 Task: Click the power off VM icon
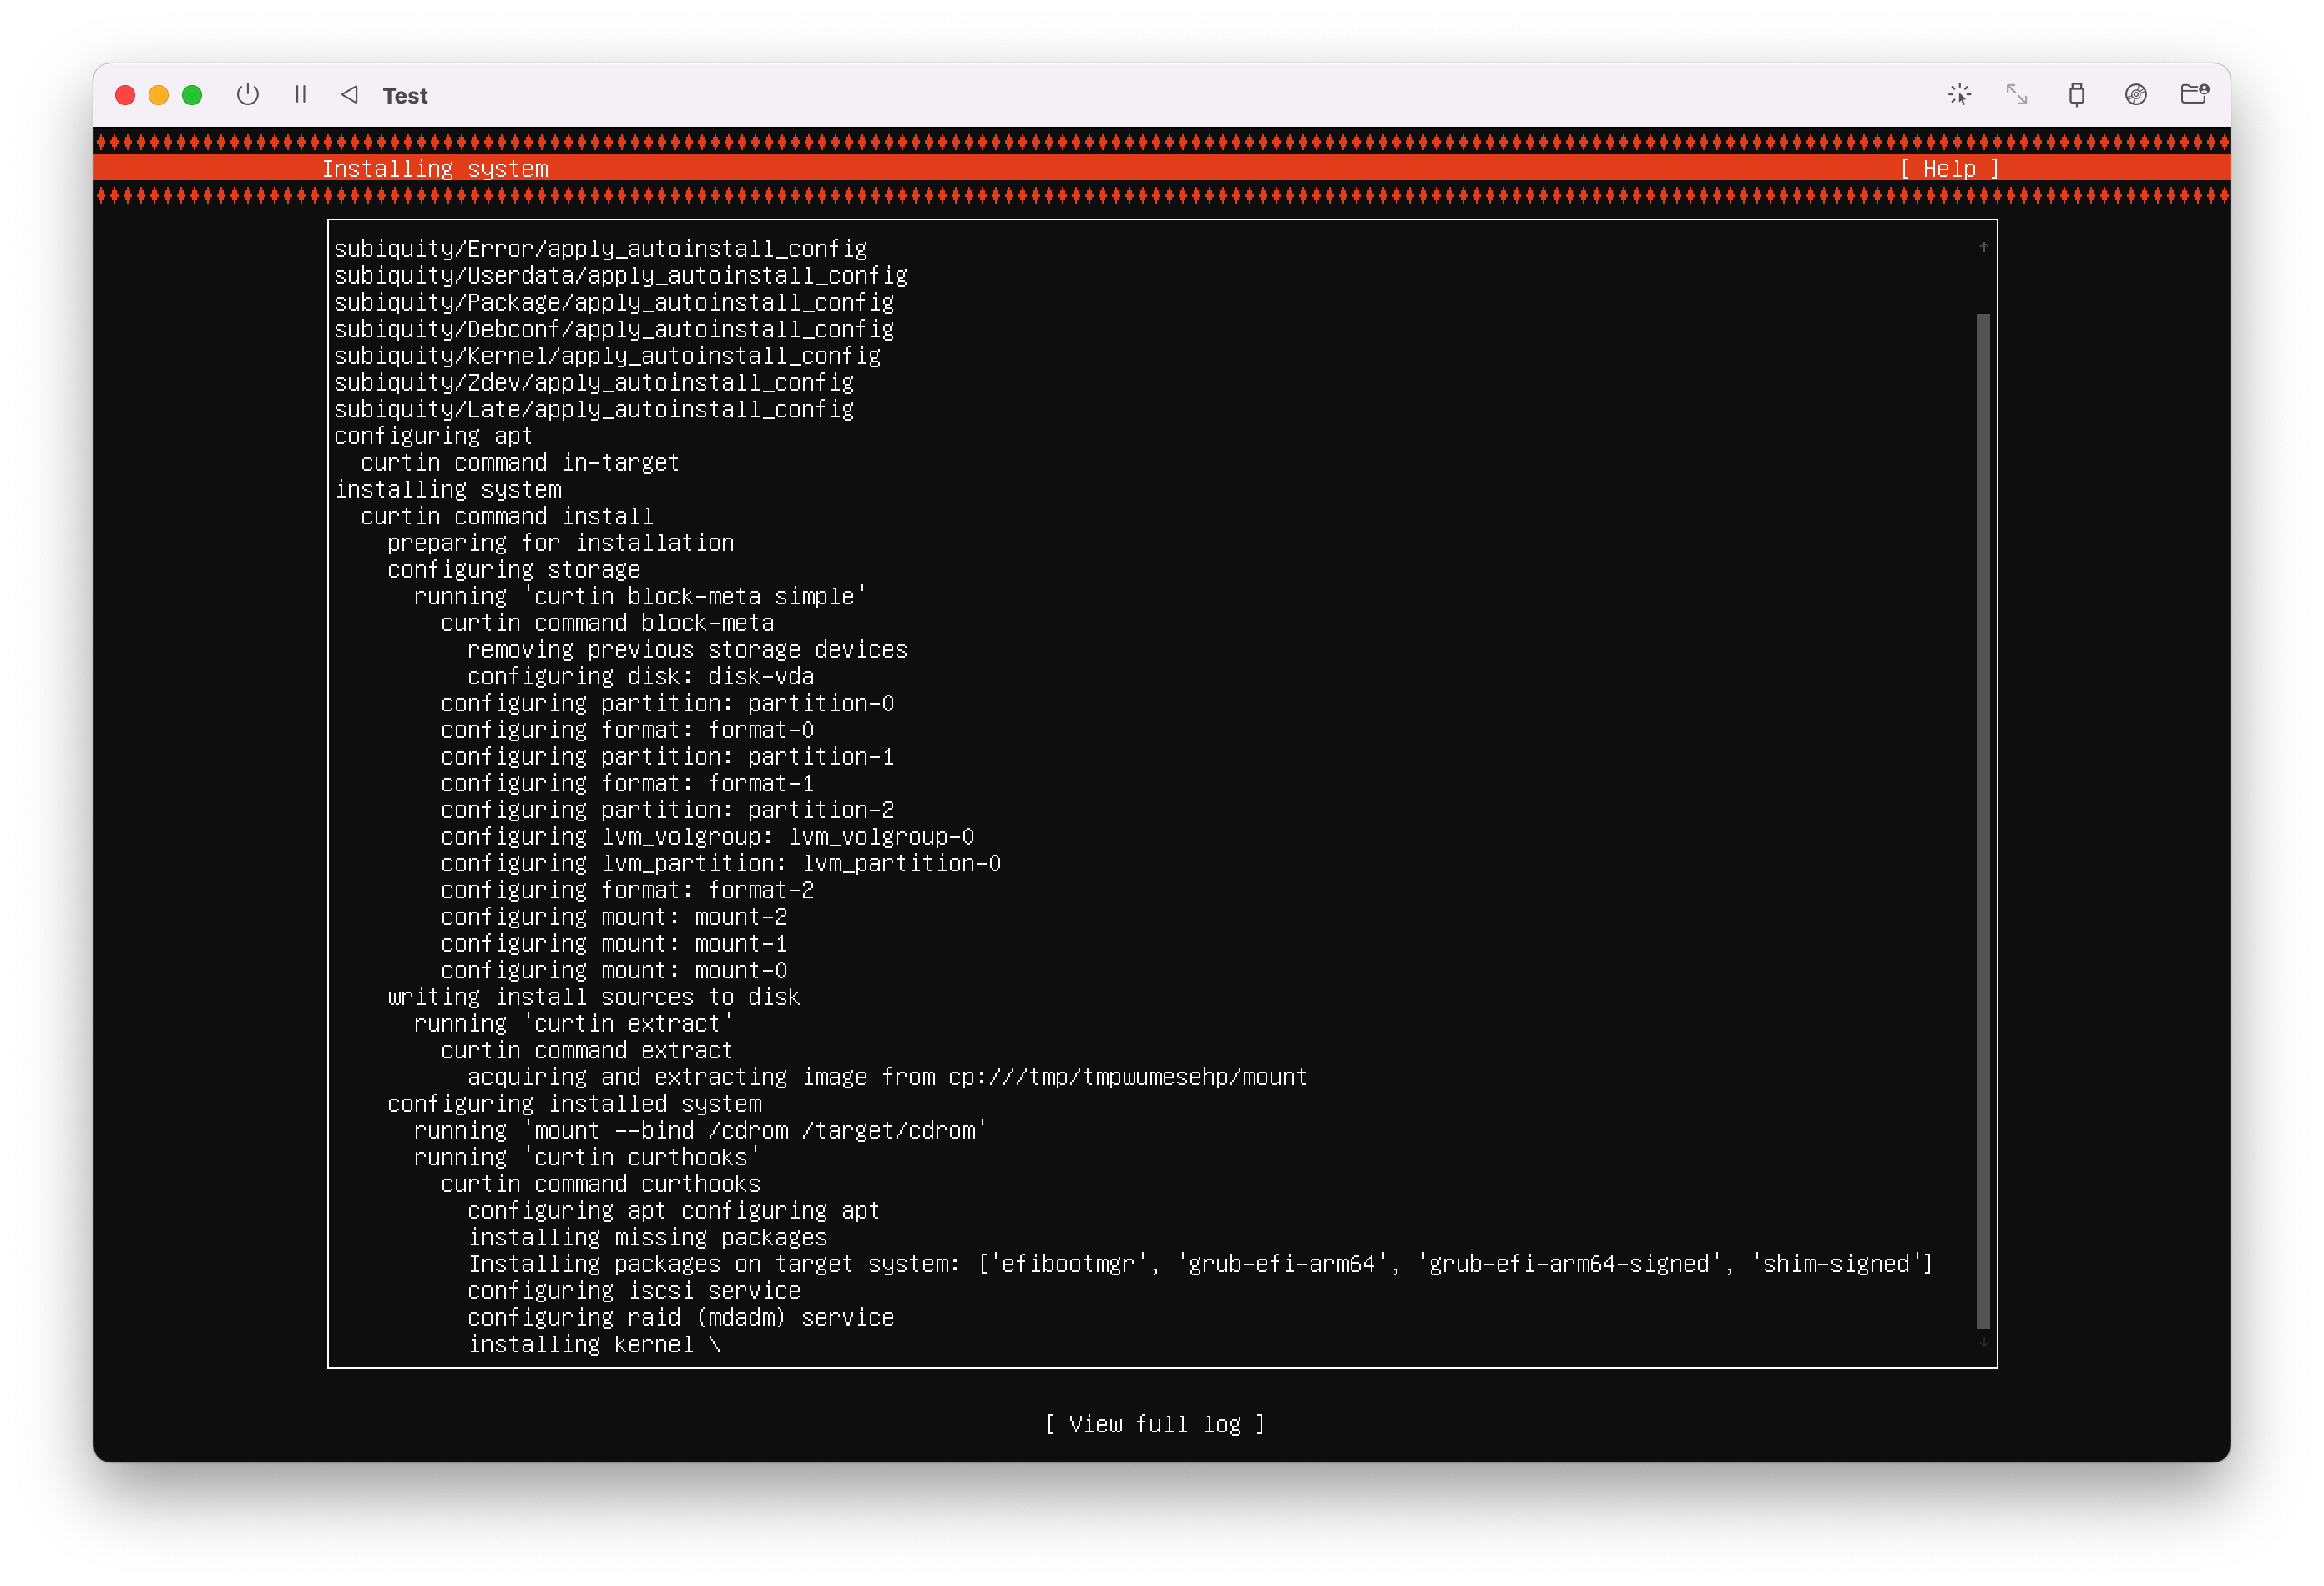(x=247, y=95)
